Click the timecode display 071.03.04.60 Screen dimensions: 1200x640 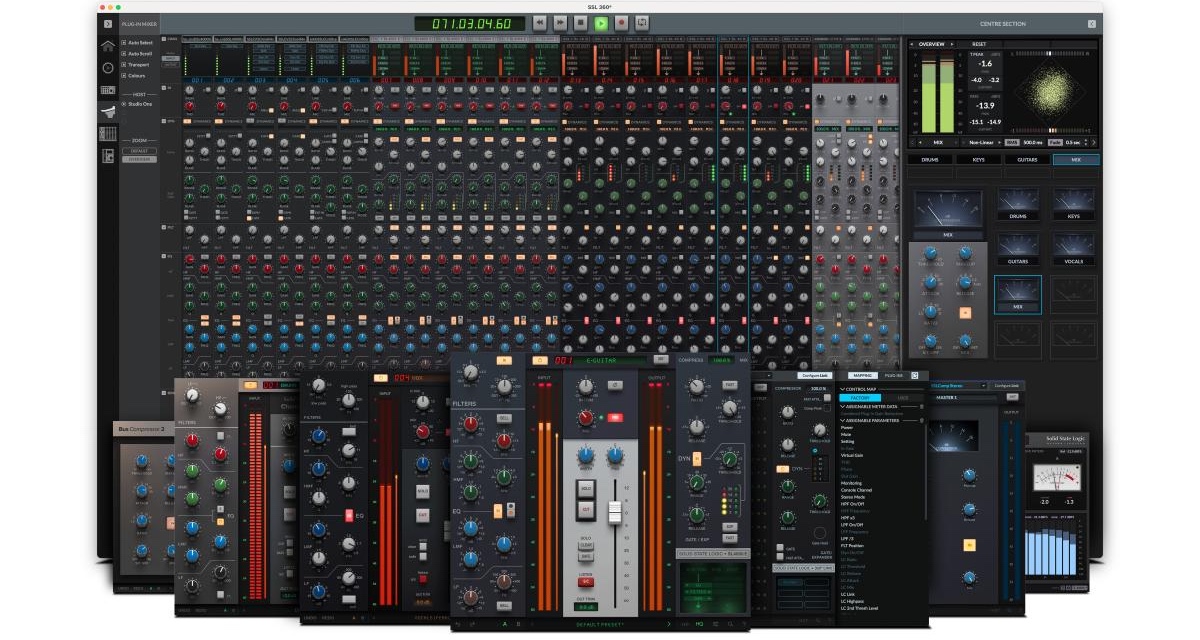tap(469, 23)
